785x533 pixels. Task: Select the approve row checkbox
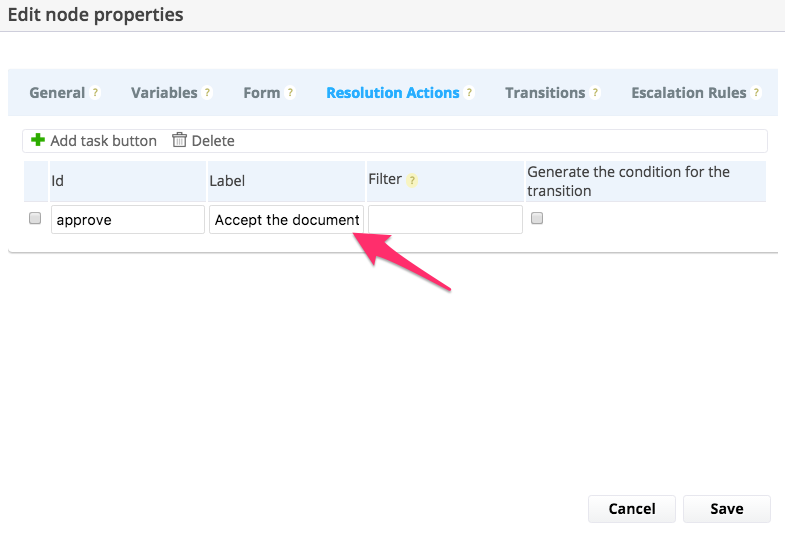coord(35,218)
